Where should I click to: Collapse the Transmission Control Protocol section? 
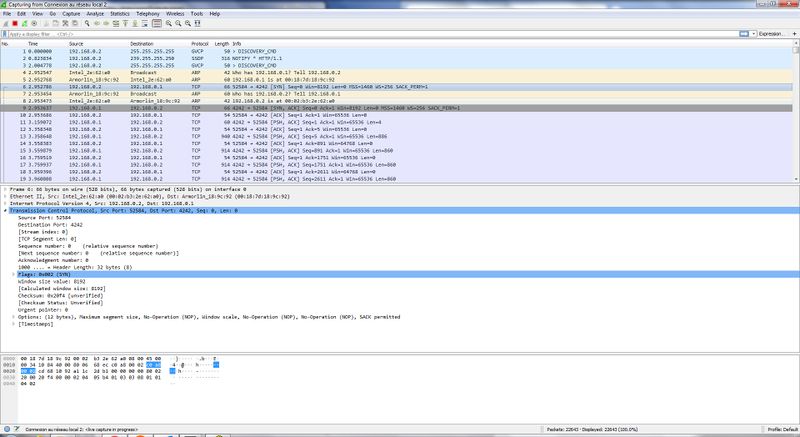(x=3, y=210)
